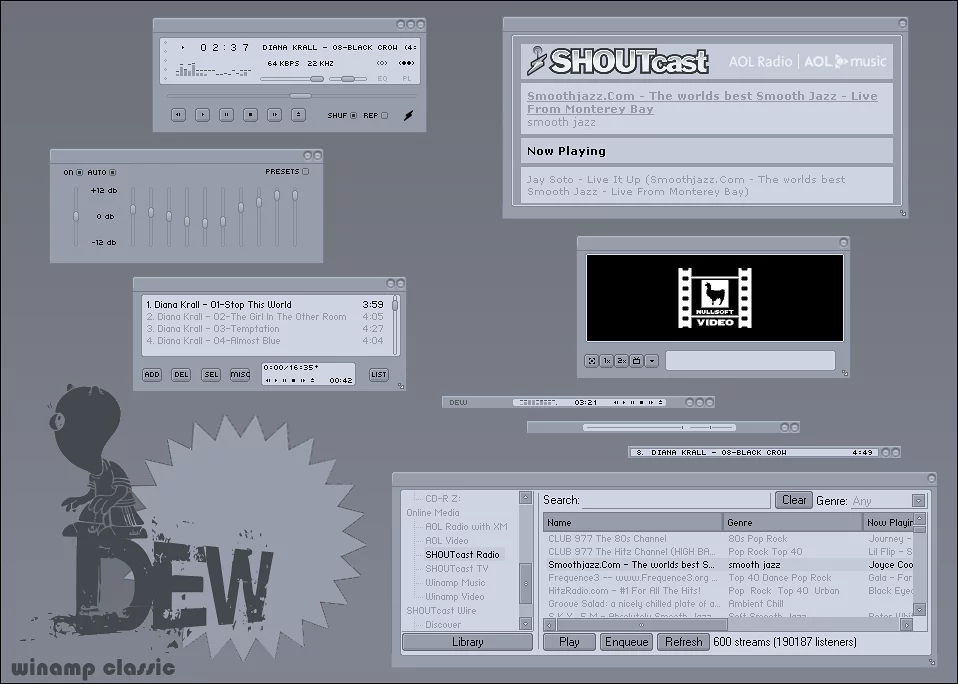
Task: Toggle the SHUF shuffle checkbox
Action: click(x=354, y=116)
